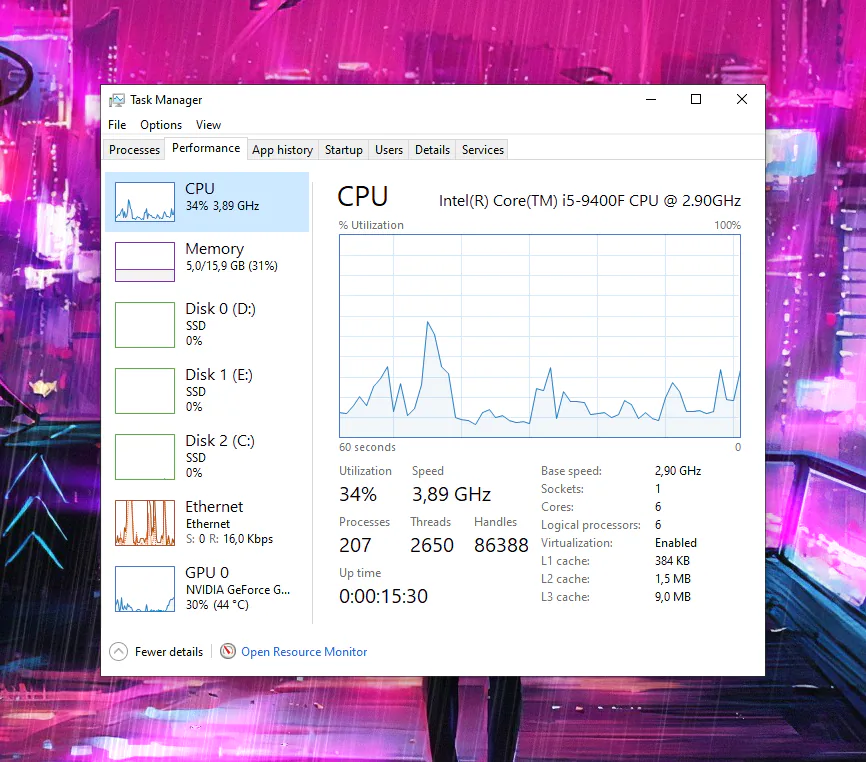Screen dimensions: 866x762
Task: Switch to the Details tab
Action: tap(432, 150)
